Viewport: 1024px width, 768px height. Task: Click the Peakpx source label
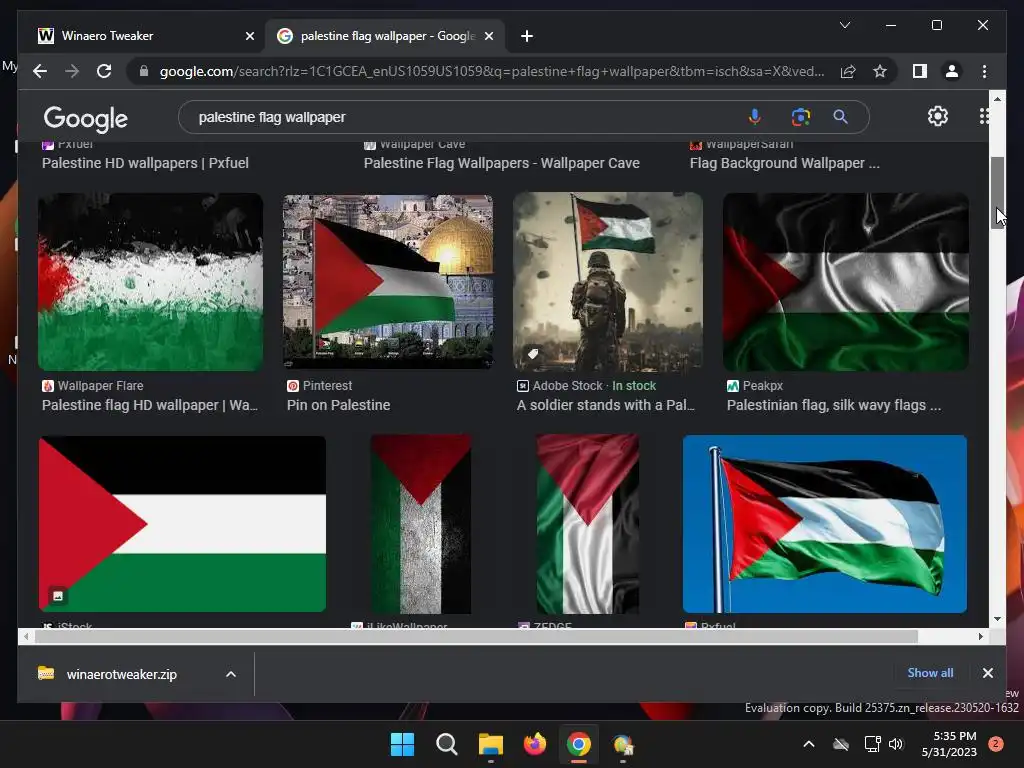763,386
